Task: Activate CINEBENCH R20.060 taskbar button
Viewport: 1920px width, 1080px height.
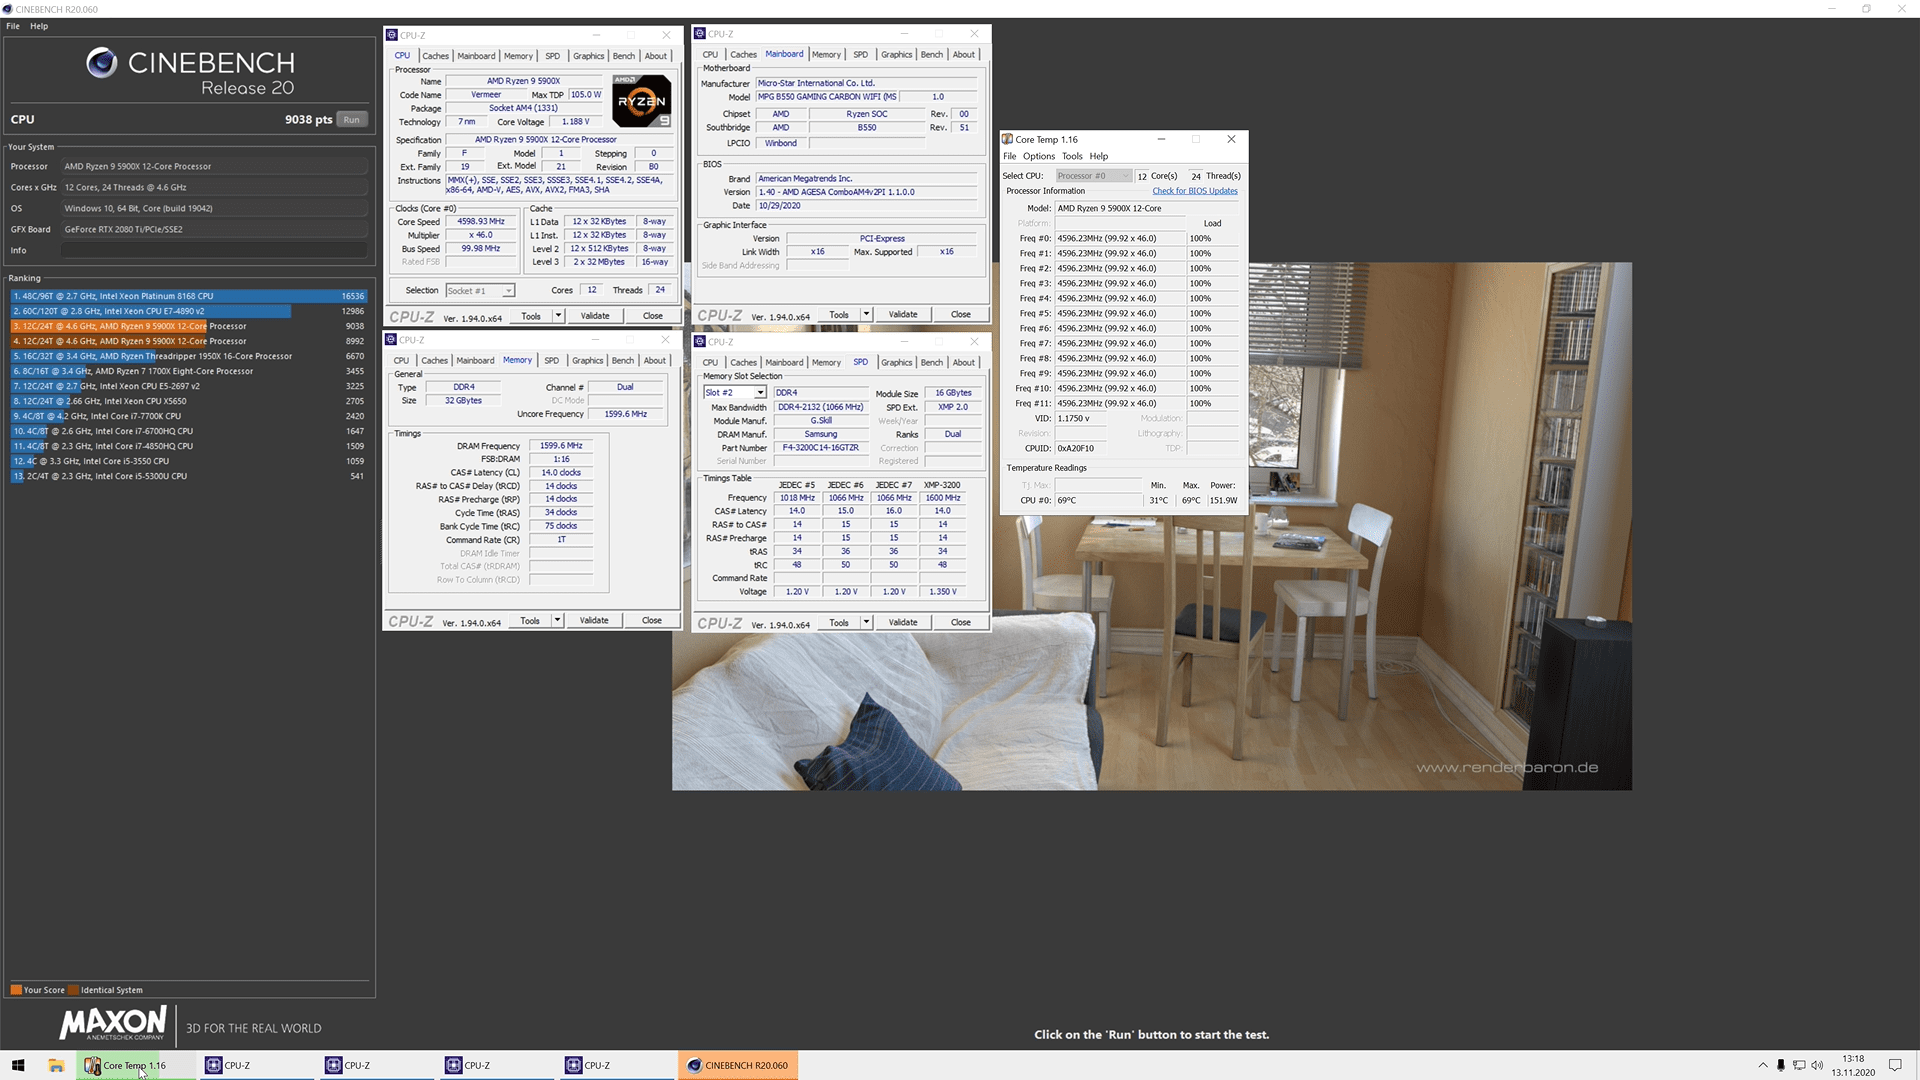Action: (738, 1065)
